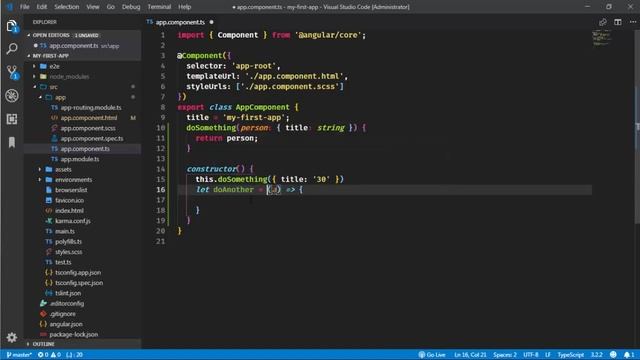
Task: Click the code minimap preview
Action: point(601,38)
